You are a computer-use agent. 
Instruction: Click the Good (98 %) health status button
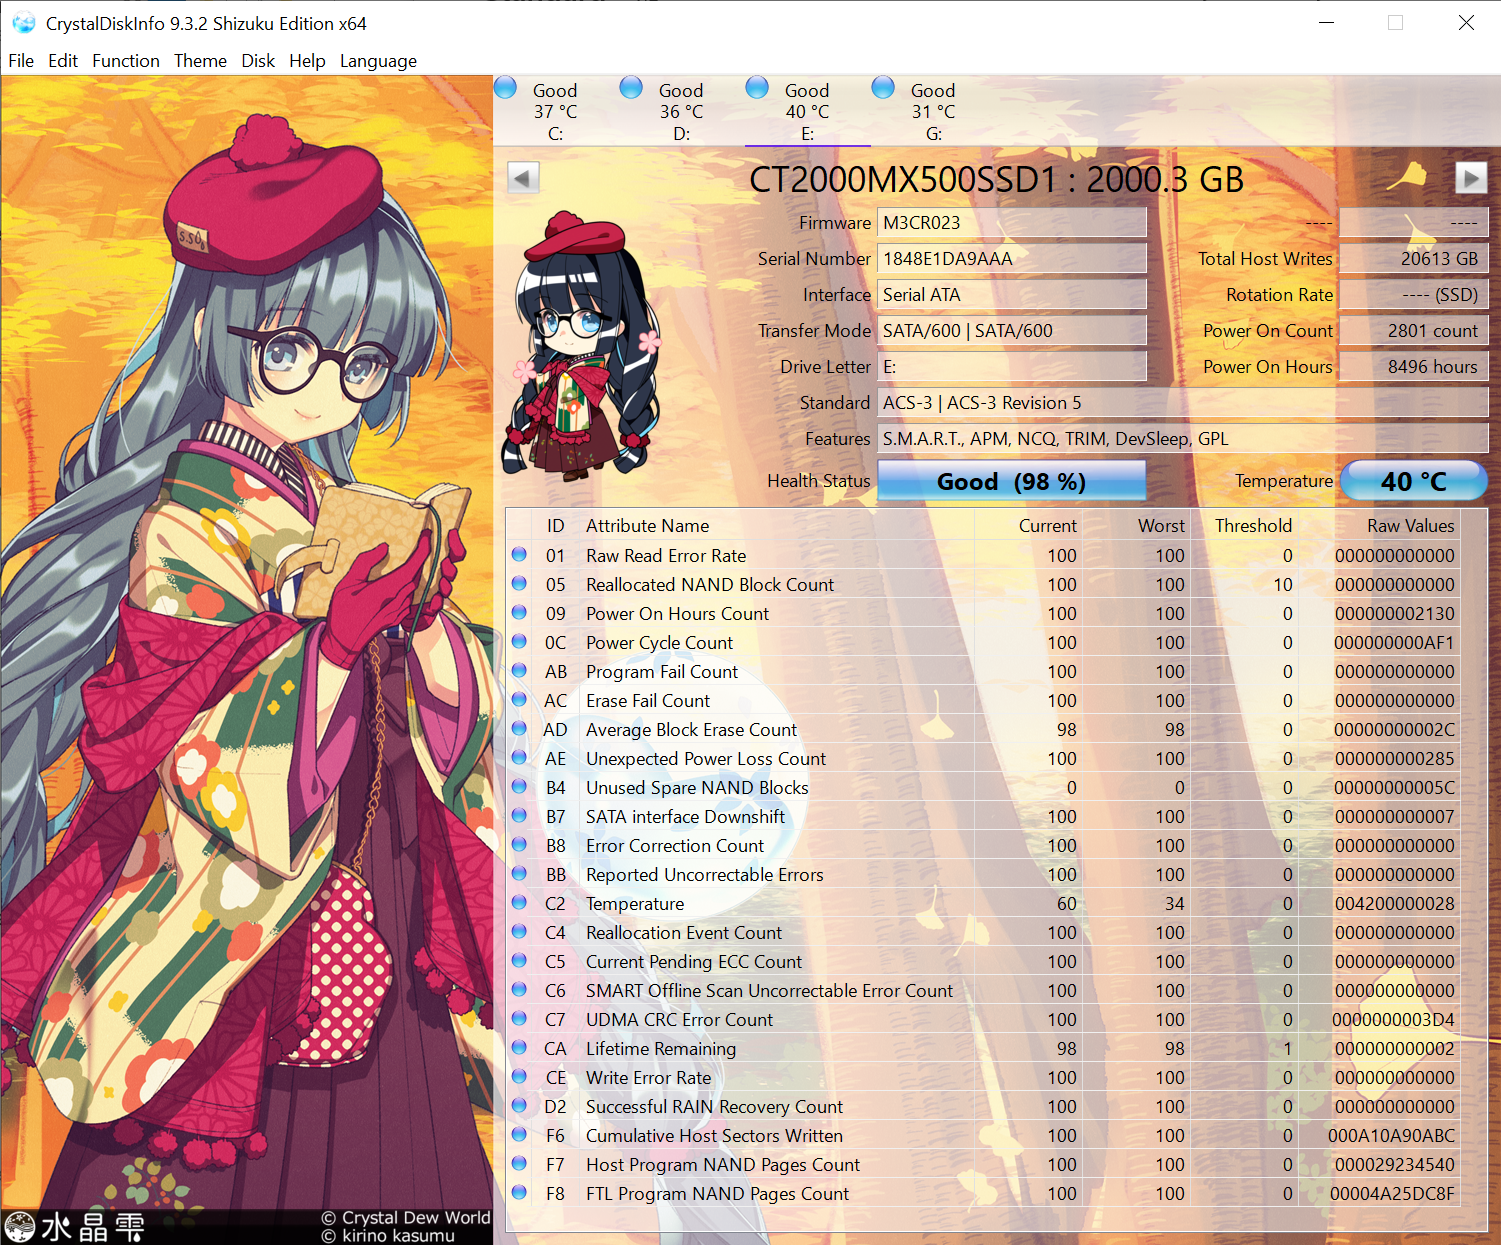pos(1011,481)
